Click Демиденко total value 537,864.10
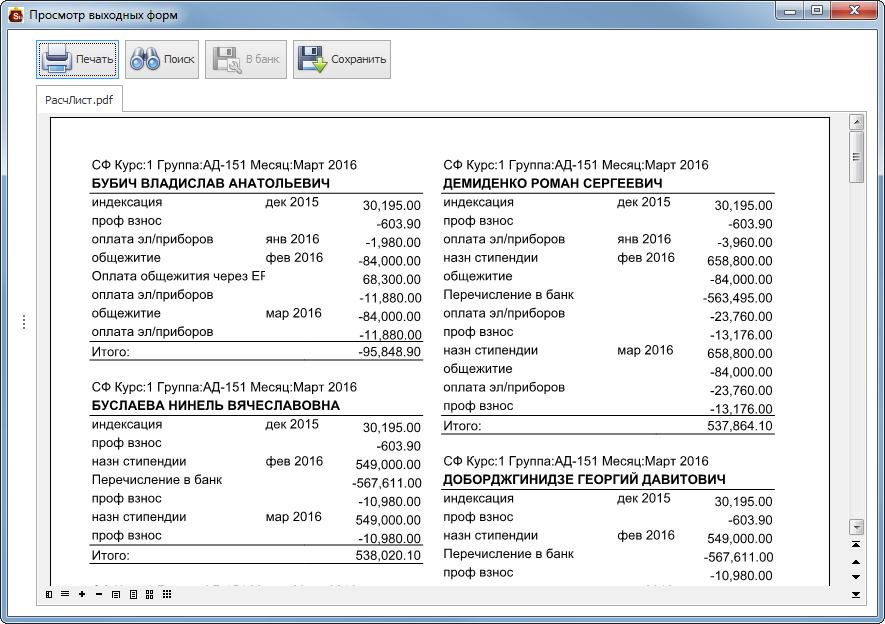Image resolution: width=885 pixels, height=624 pixels. [x=740, y=426]
